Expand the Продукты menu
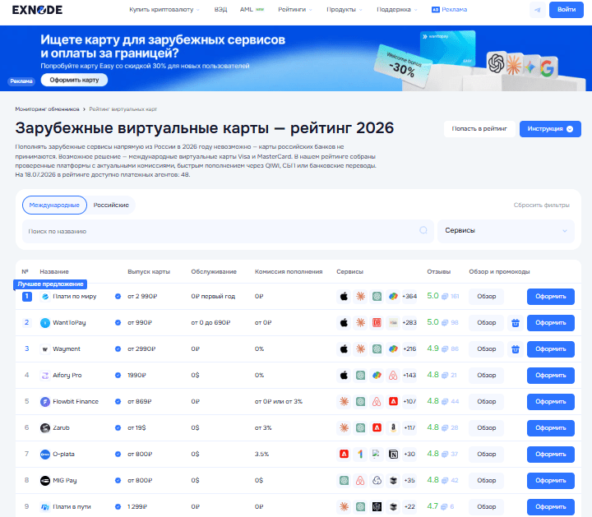 (344, 10)
